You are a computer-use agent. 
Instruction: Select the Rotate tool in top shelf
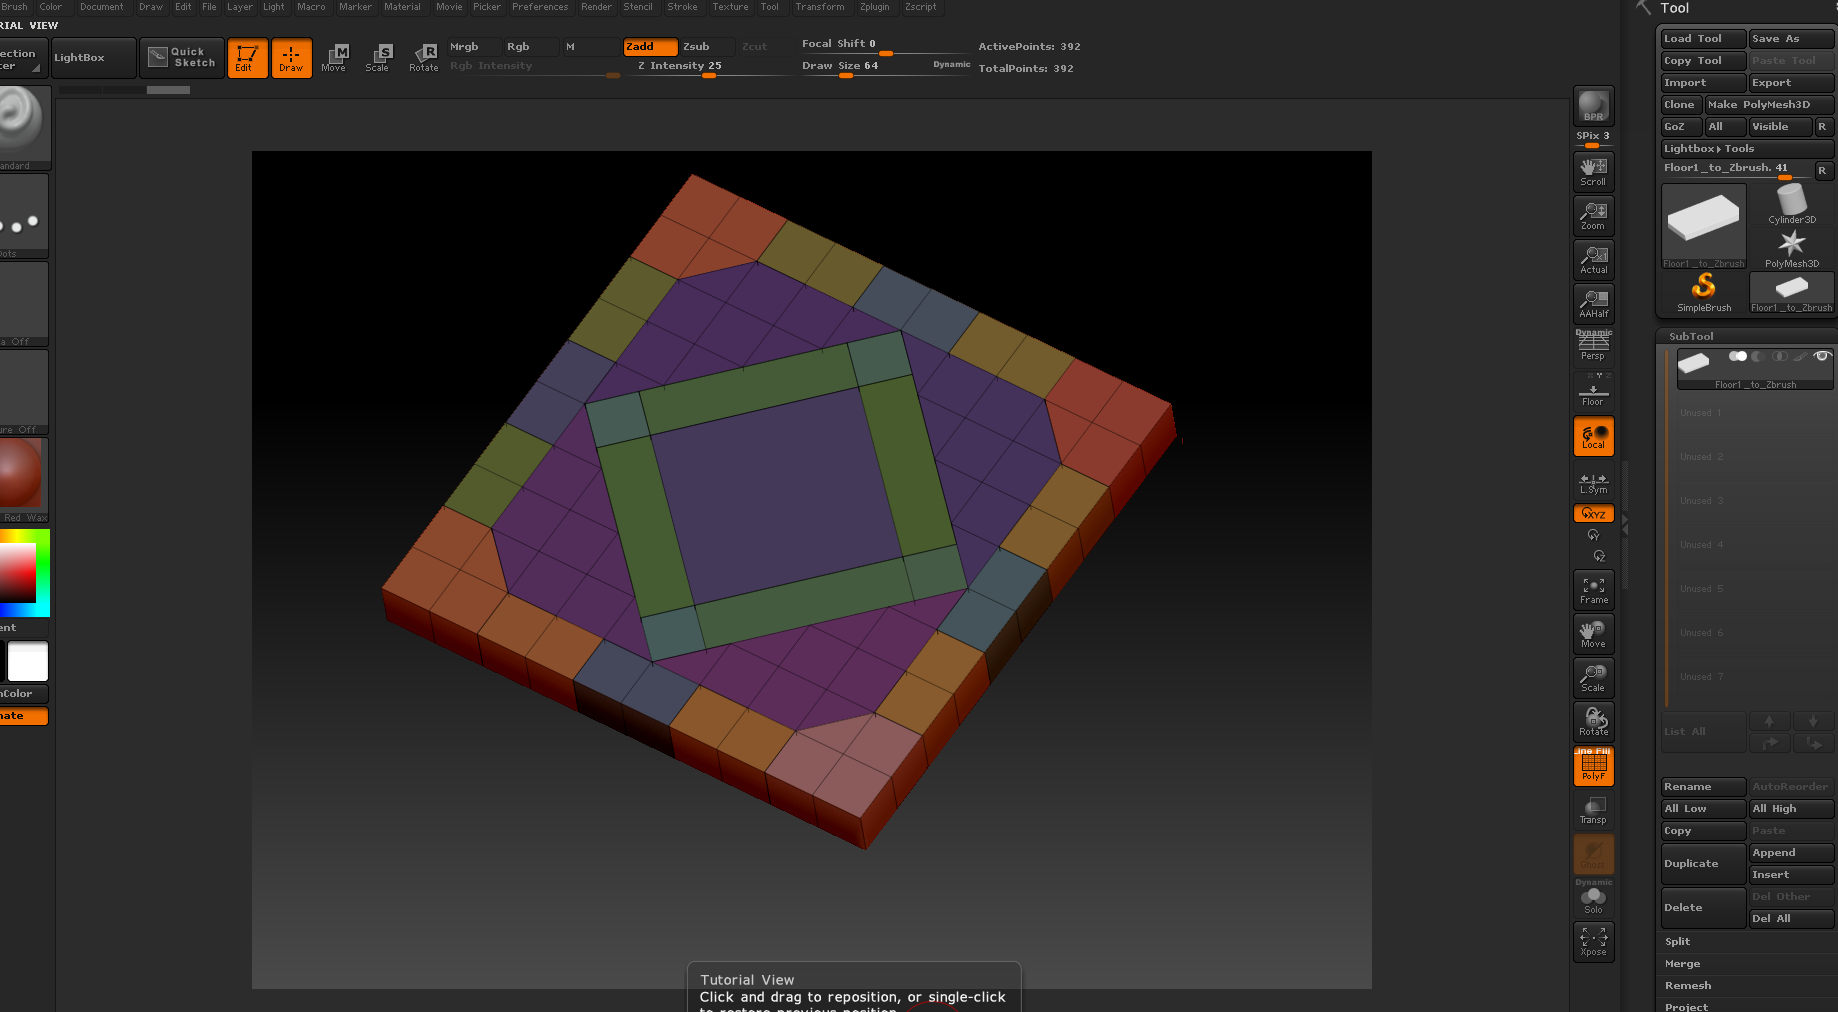point(424,57)
